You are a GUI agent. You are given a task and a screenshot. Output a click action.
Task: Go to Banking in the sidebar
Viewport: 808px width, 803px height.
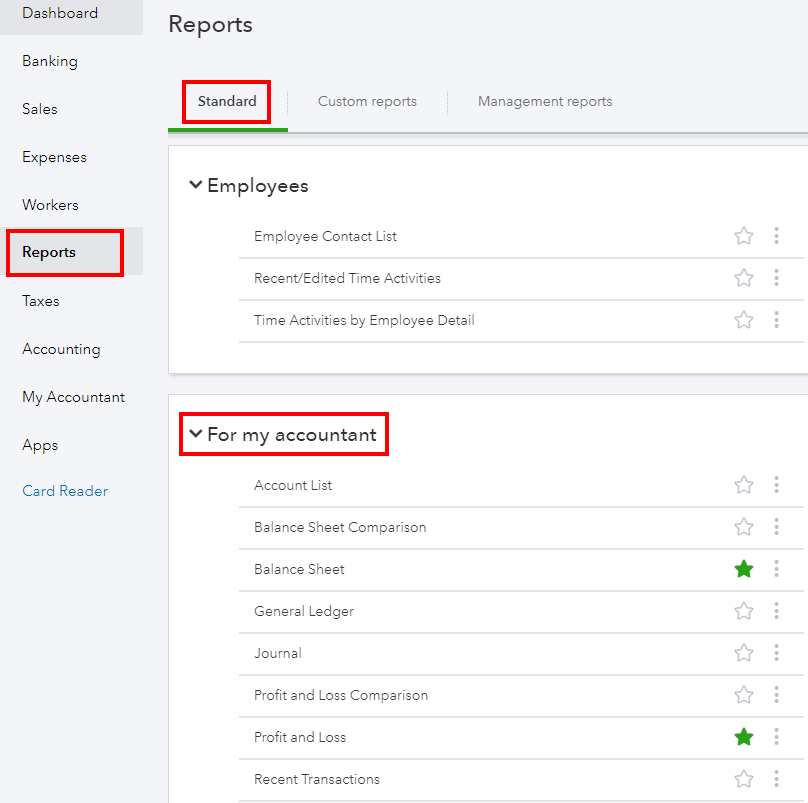[50, 61]
